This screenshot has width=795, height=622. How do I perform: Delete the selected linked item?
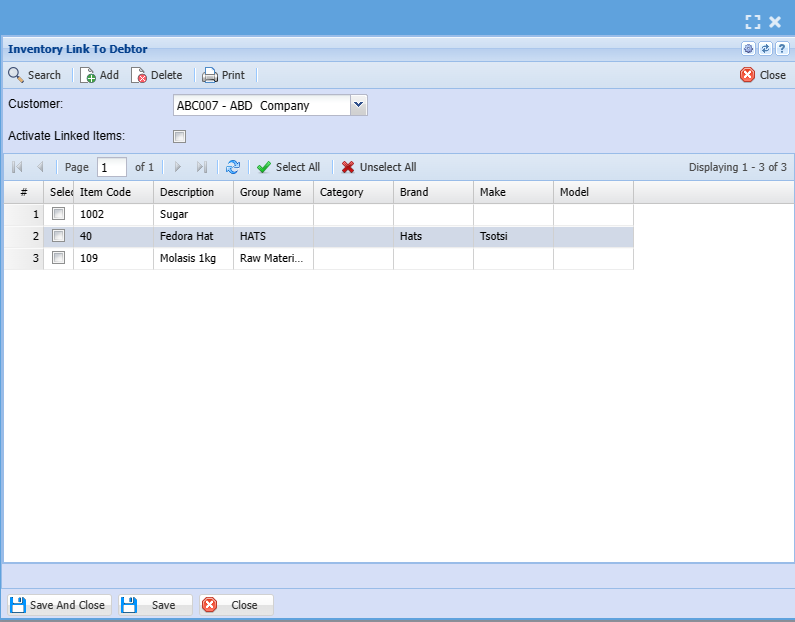click(x=157, y=75)
